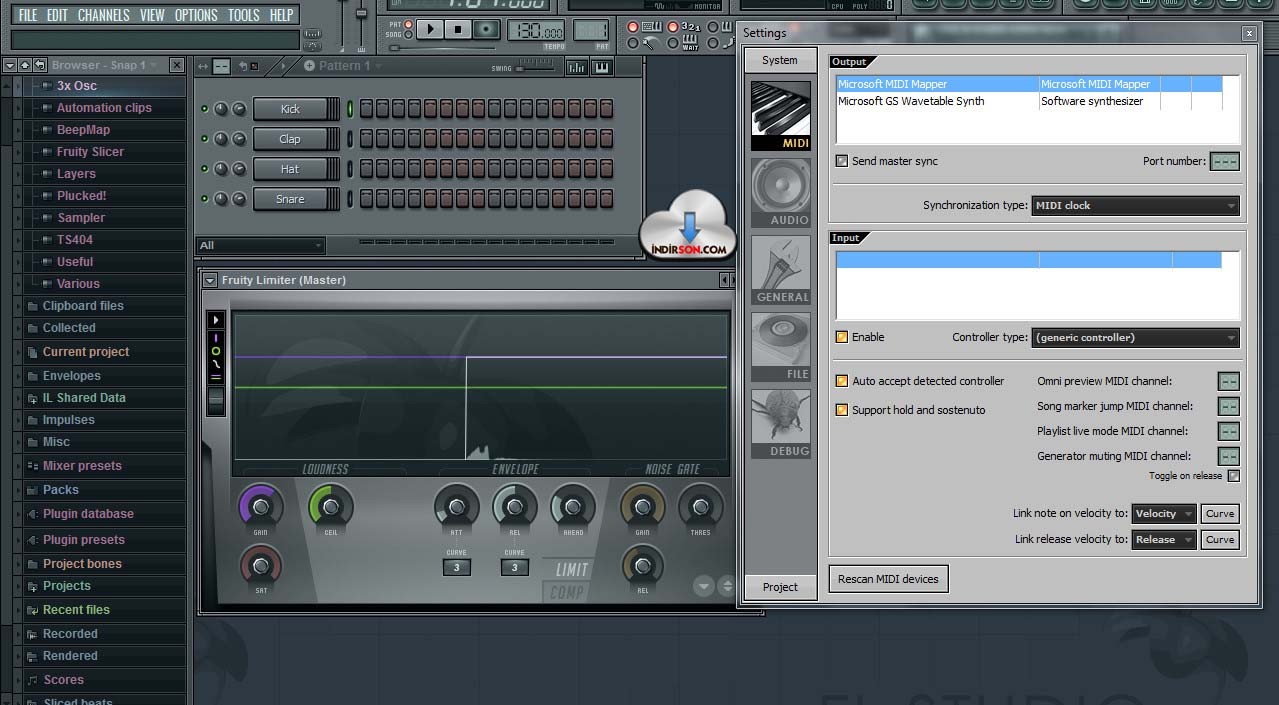Click the curve line icon in Limiter display
Viewport: 1279px width, 705px height.
tap(215, 364)
